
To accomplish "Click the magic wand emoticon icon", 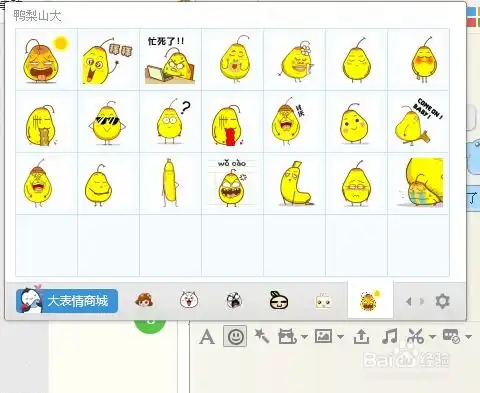I will coord(261,336).
